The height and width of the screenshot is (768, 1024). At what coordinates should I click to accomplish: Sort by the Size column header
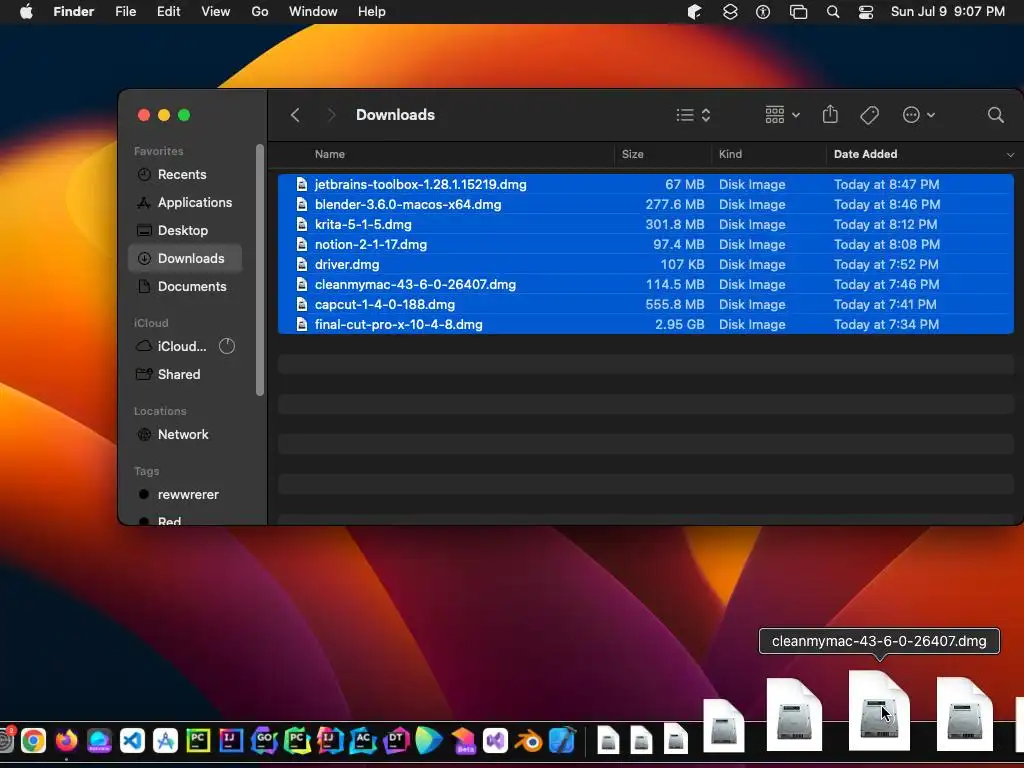[633, 154]
